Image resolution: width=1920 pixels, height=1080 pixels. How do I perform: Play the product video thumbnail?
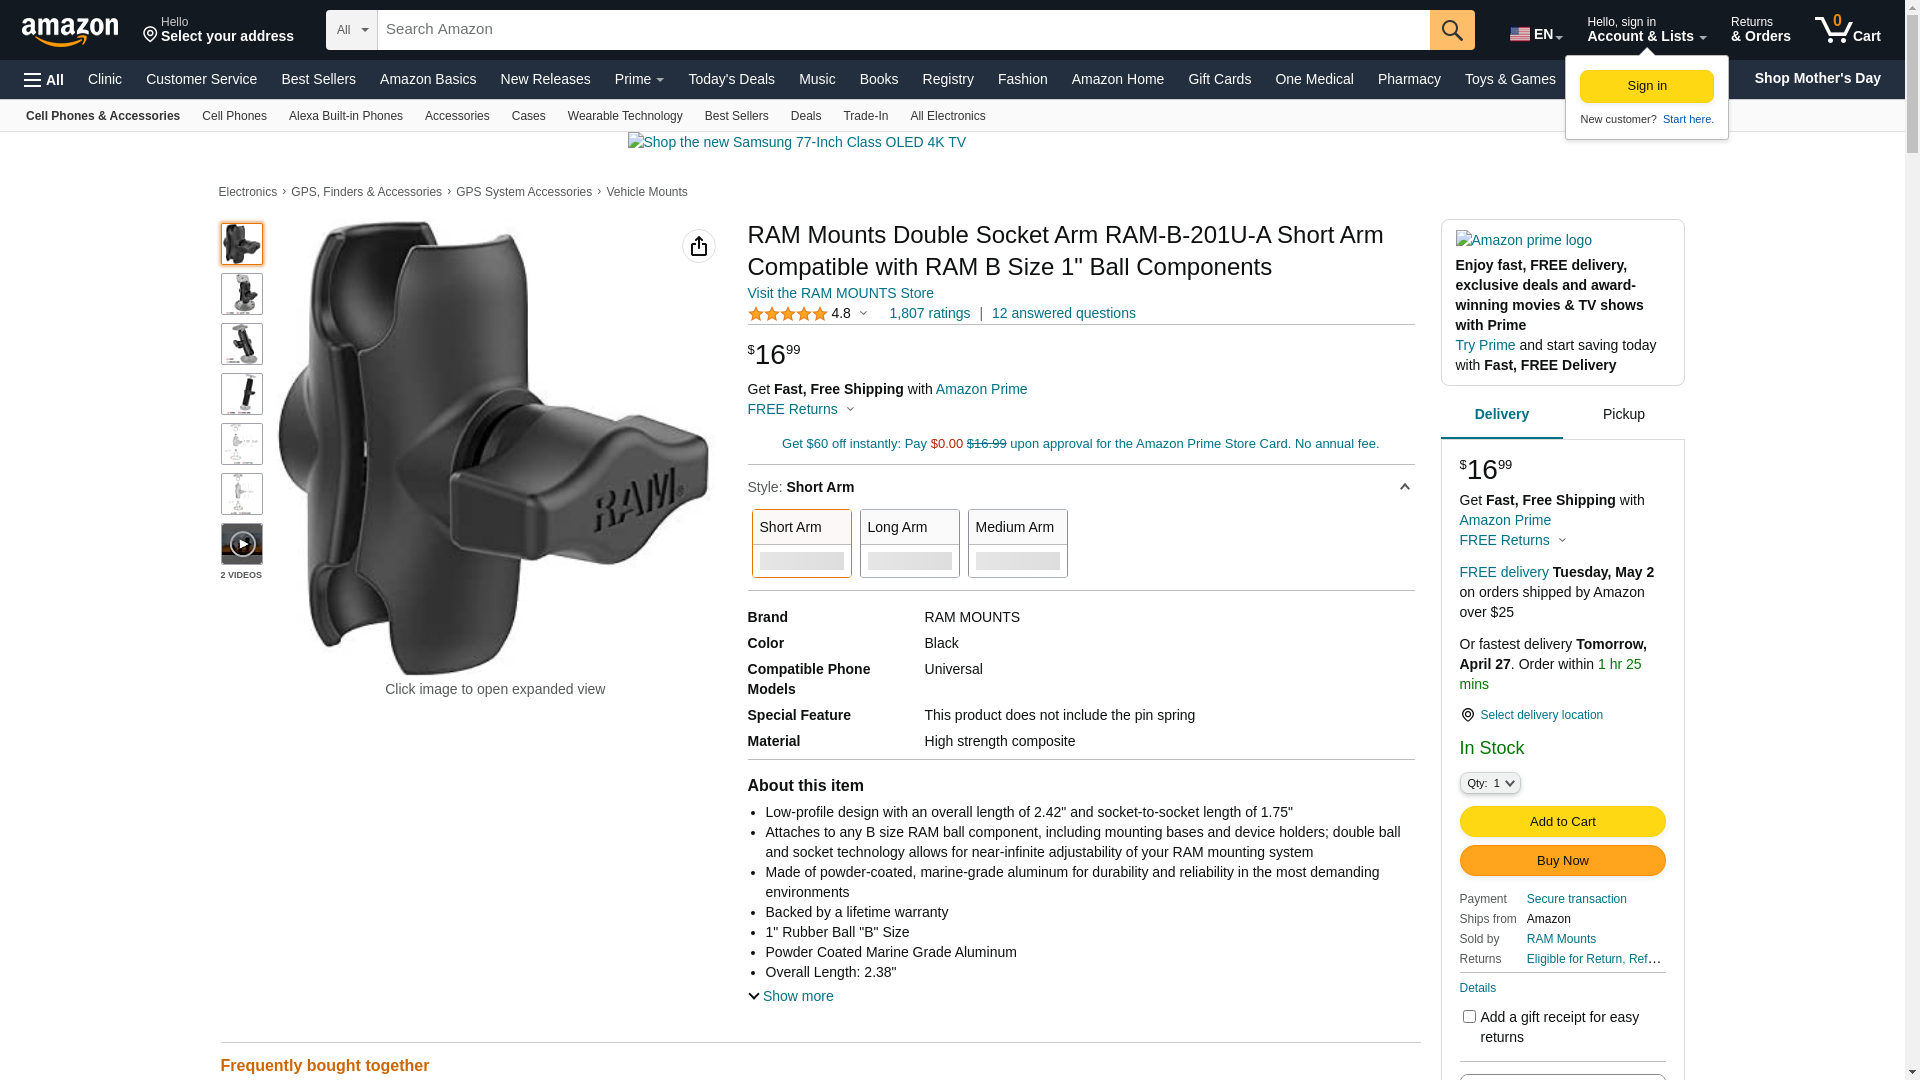242,544
